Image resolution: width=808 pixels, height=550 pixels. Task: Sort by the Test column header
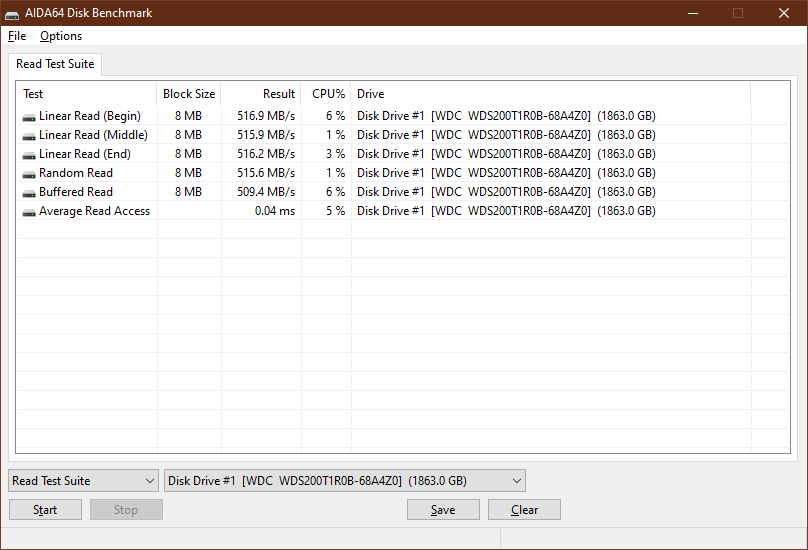87,94
